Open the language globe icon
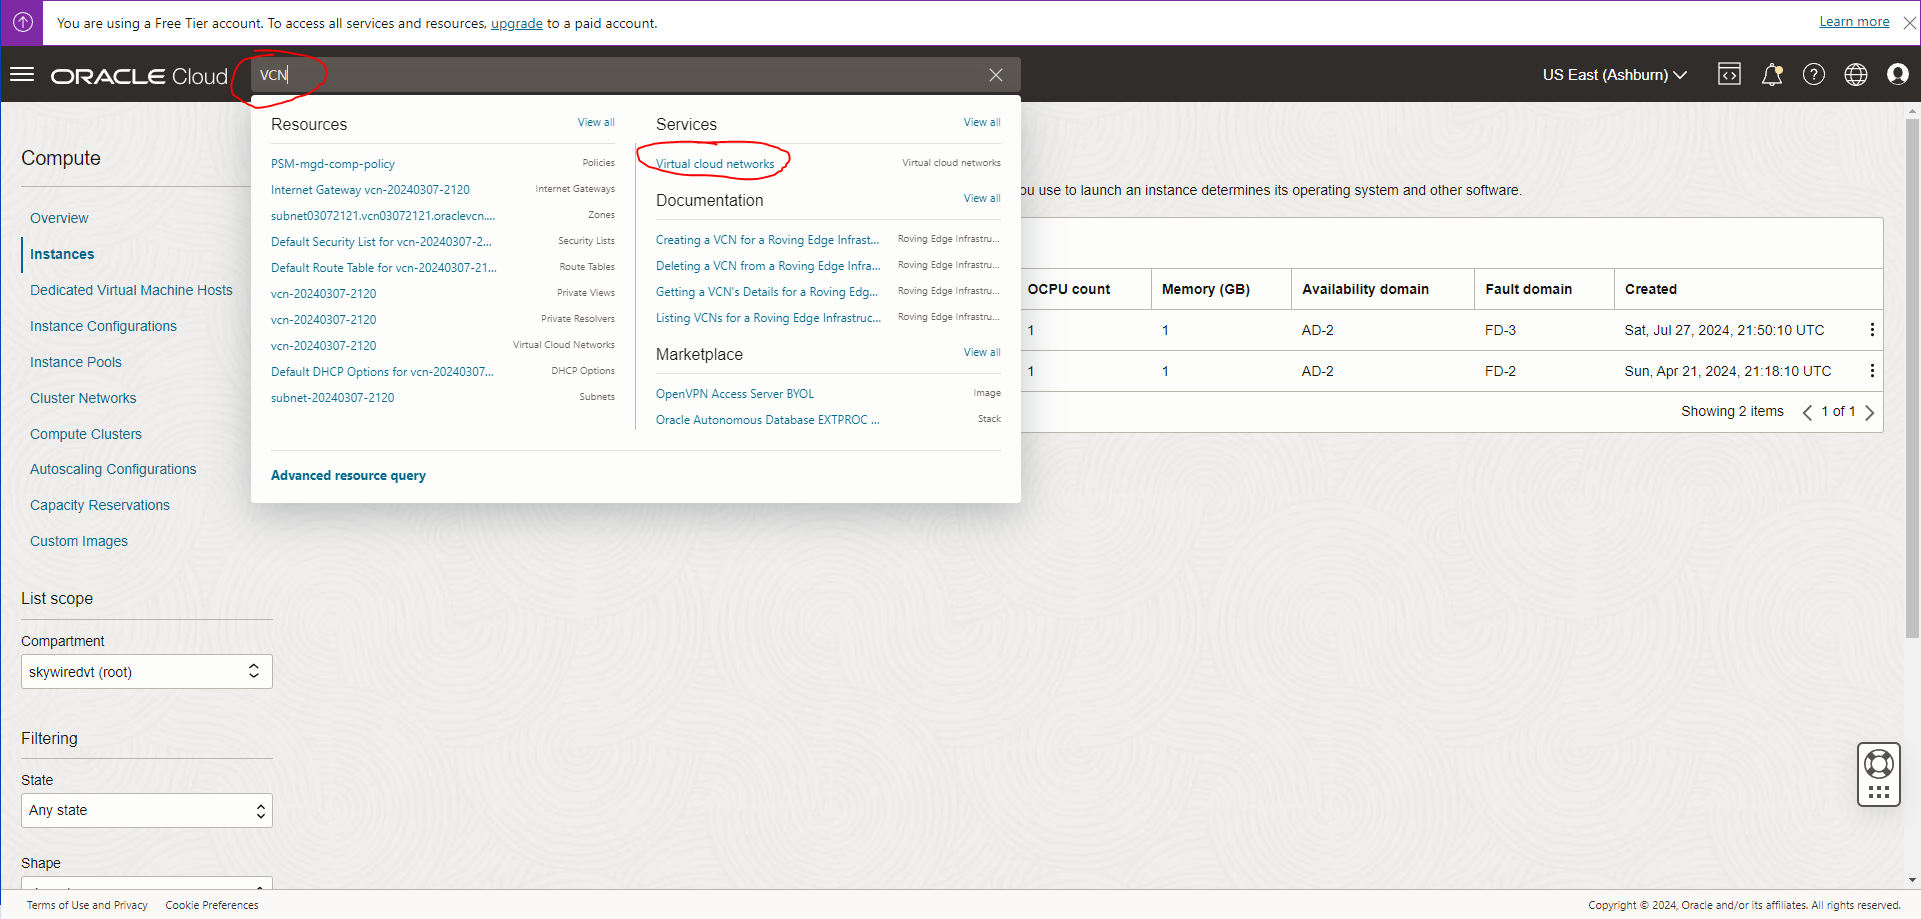Screen dimensions: 1921x919 tap(1856, 75)
